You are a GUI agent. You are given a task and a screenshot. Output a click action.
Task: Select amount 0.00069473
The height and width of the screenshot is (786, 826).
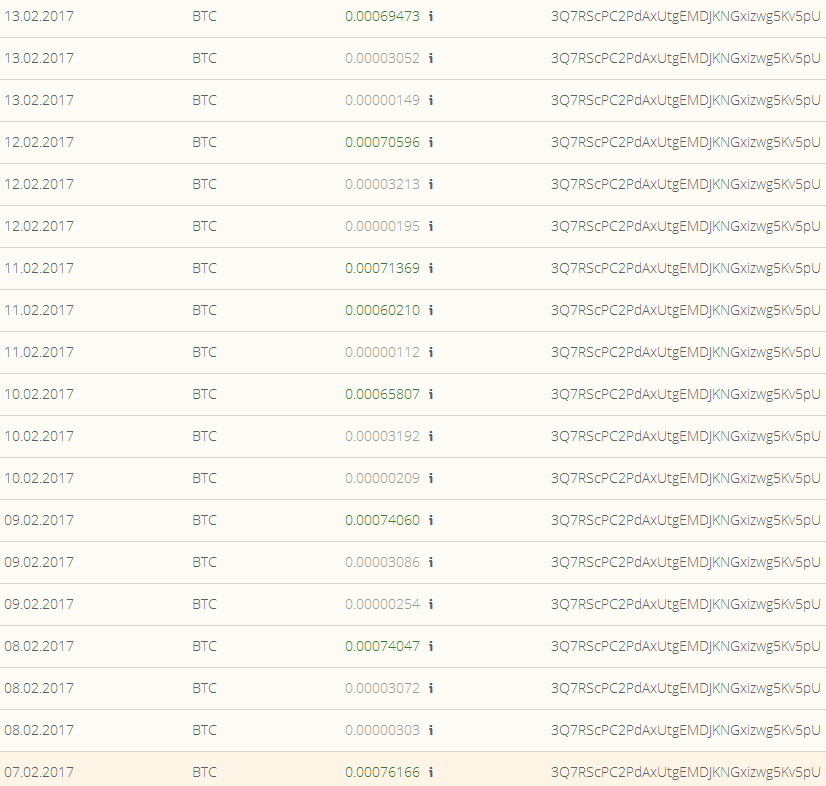[382, 16]
